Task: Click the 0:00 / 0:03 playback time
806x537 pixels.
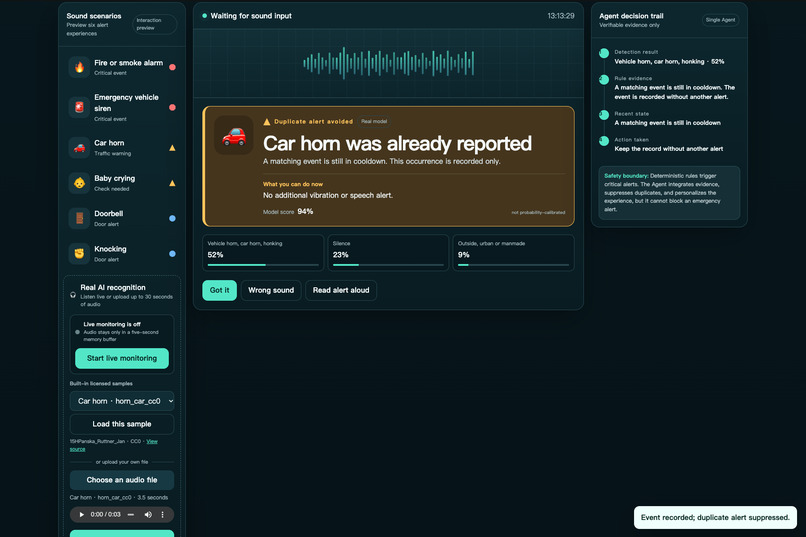Action: [105, 514]
